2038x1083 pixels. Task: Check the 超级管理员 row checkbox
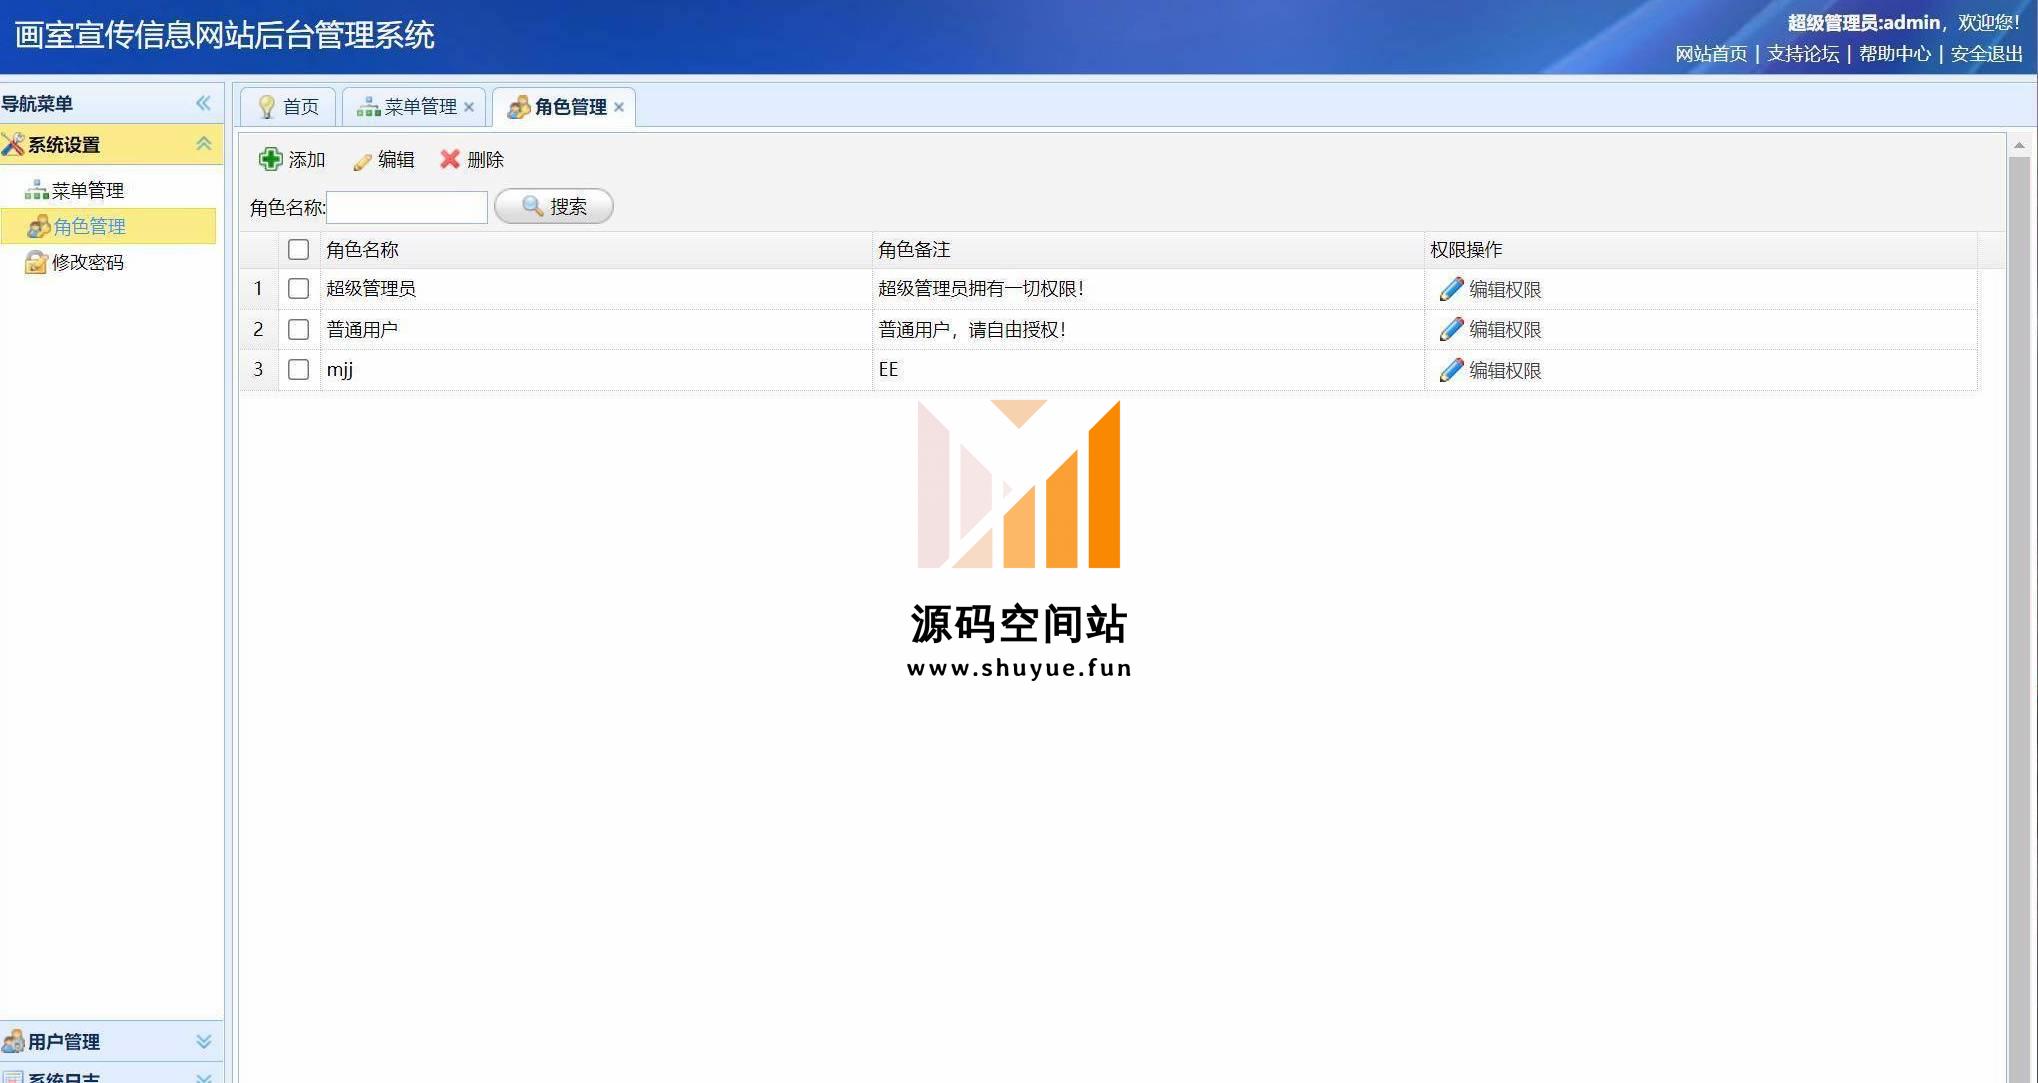(298, 289)
